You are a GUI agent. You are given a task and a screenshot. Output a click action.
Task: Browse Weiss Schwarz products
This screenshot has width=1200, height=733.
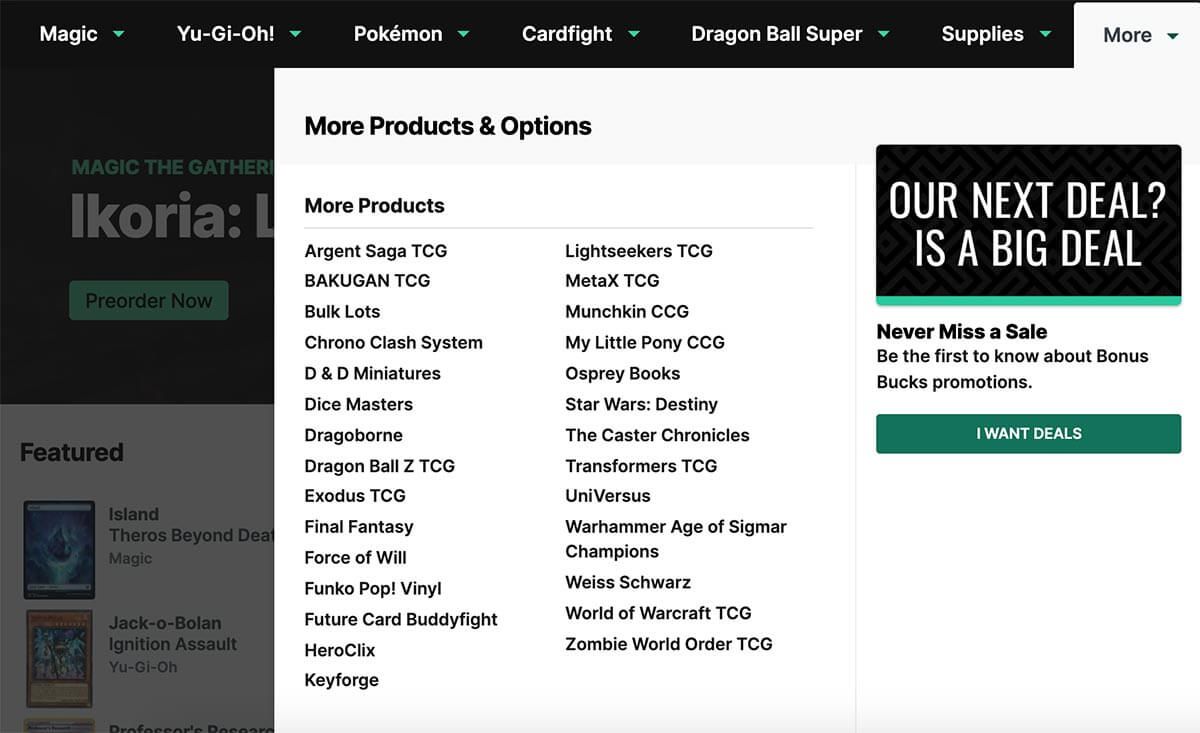(628, 583)
